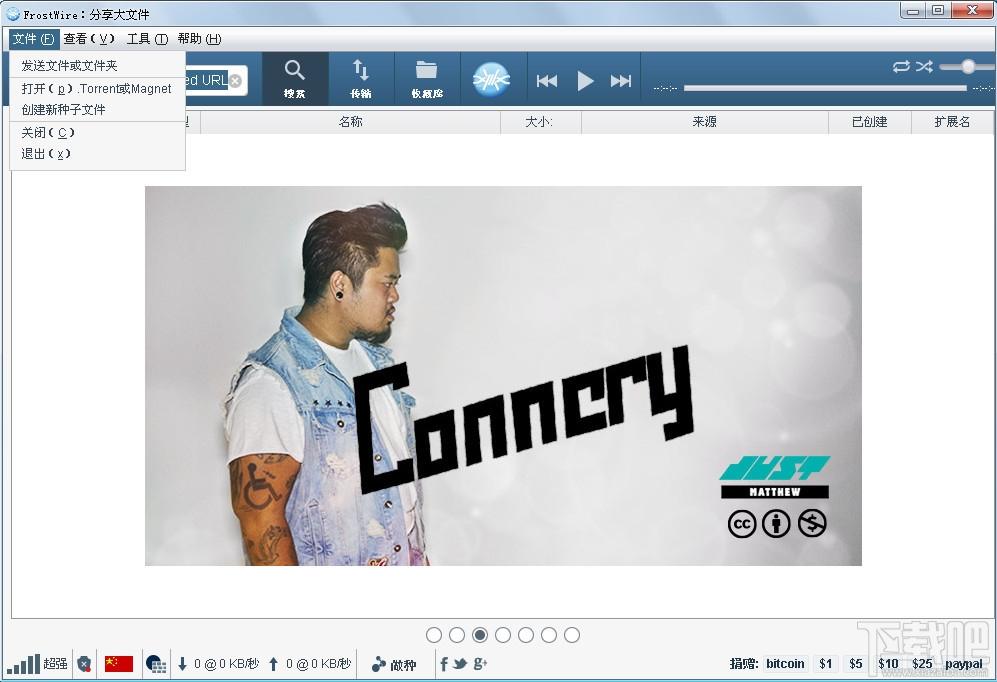Viewport: 997px width, 682px height.
Task: Sort results by 来源 column header
Action: 705,121
